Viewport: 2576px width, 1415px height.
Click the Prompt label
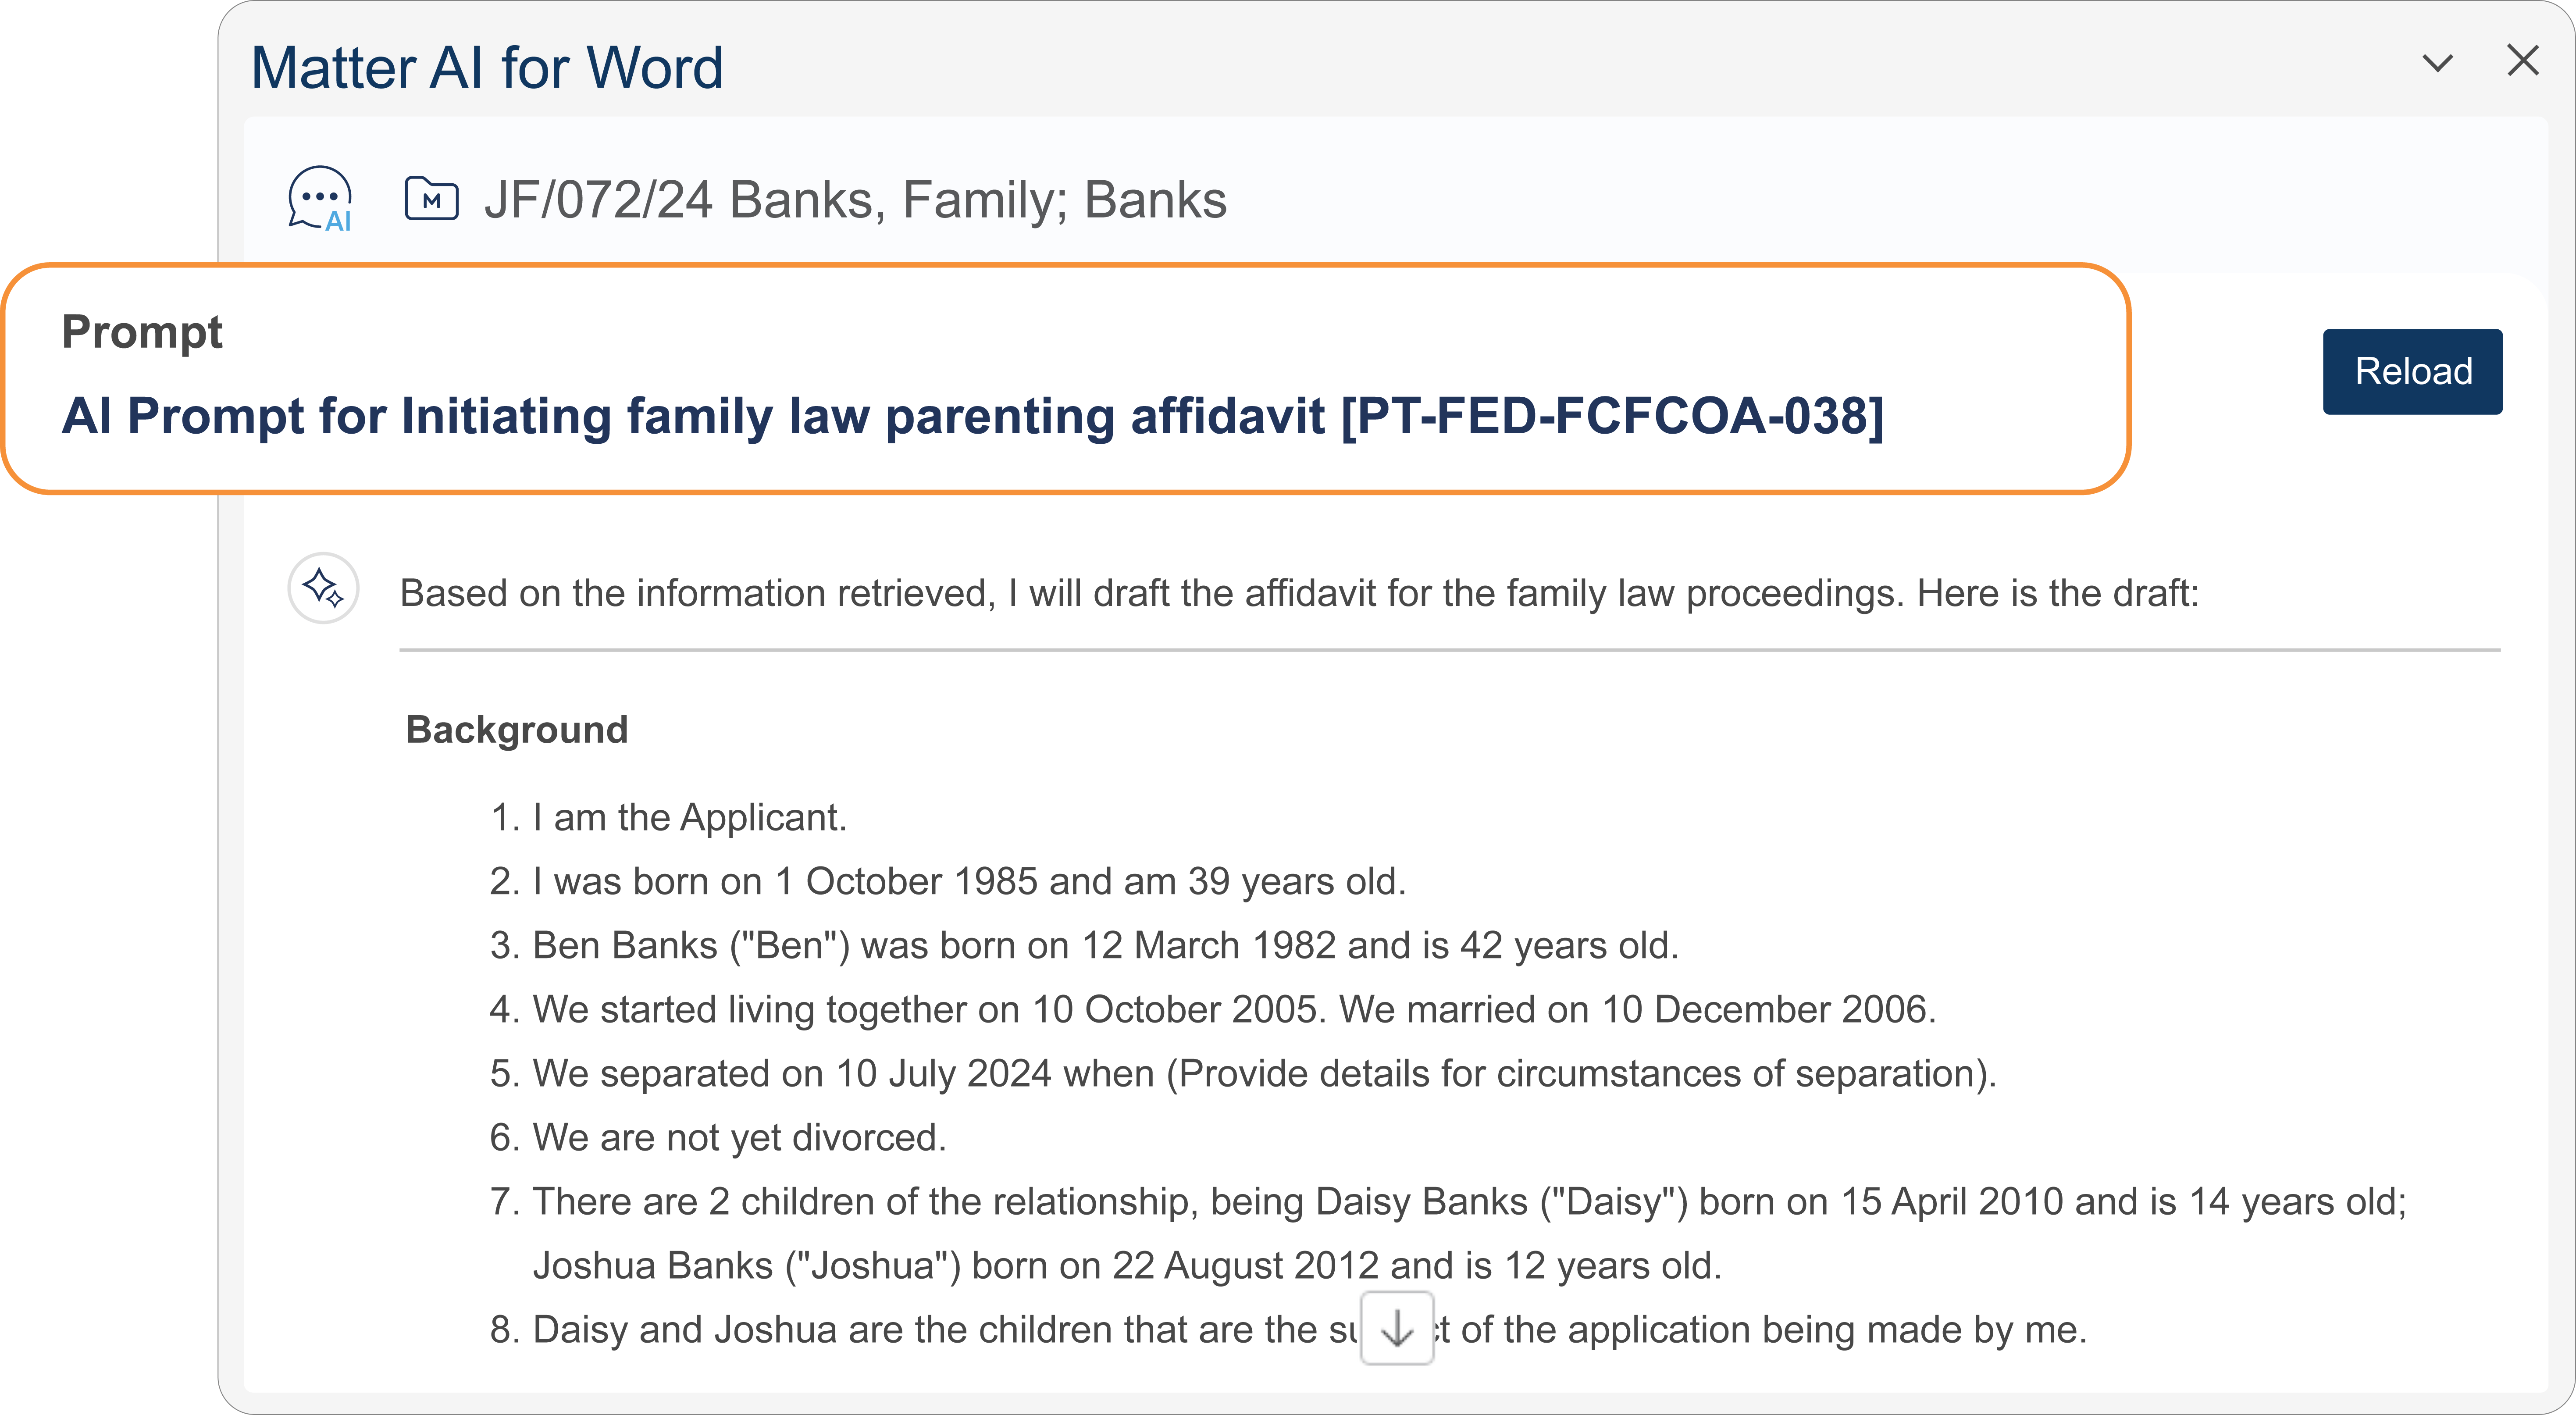(x=142, y=331)
